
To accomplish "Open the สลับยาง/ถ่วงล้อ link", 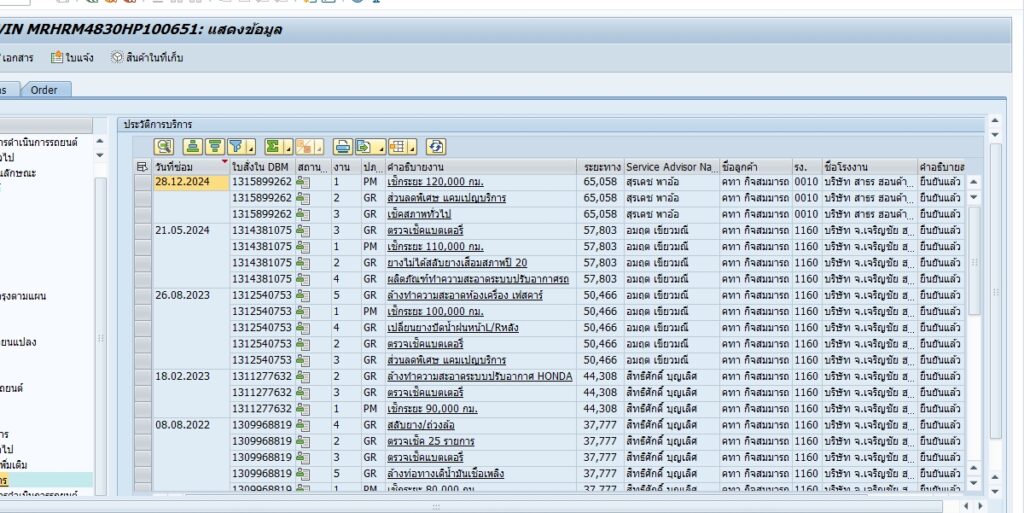I will (421, 425).
